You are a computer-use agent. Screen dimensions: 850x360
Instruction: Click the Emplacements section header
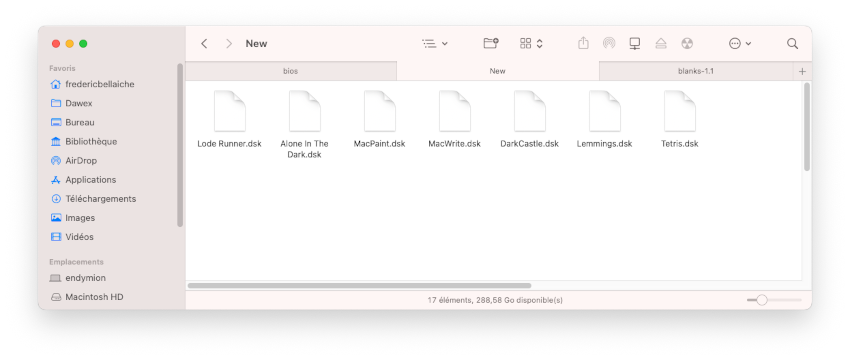(x=76, y=262)
